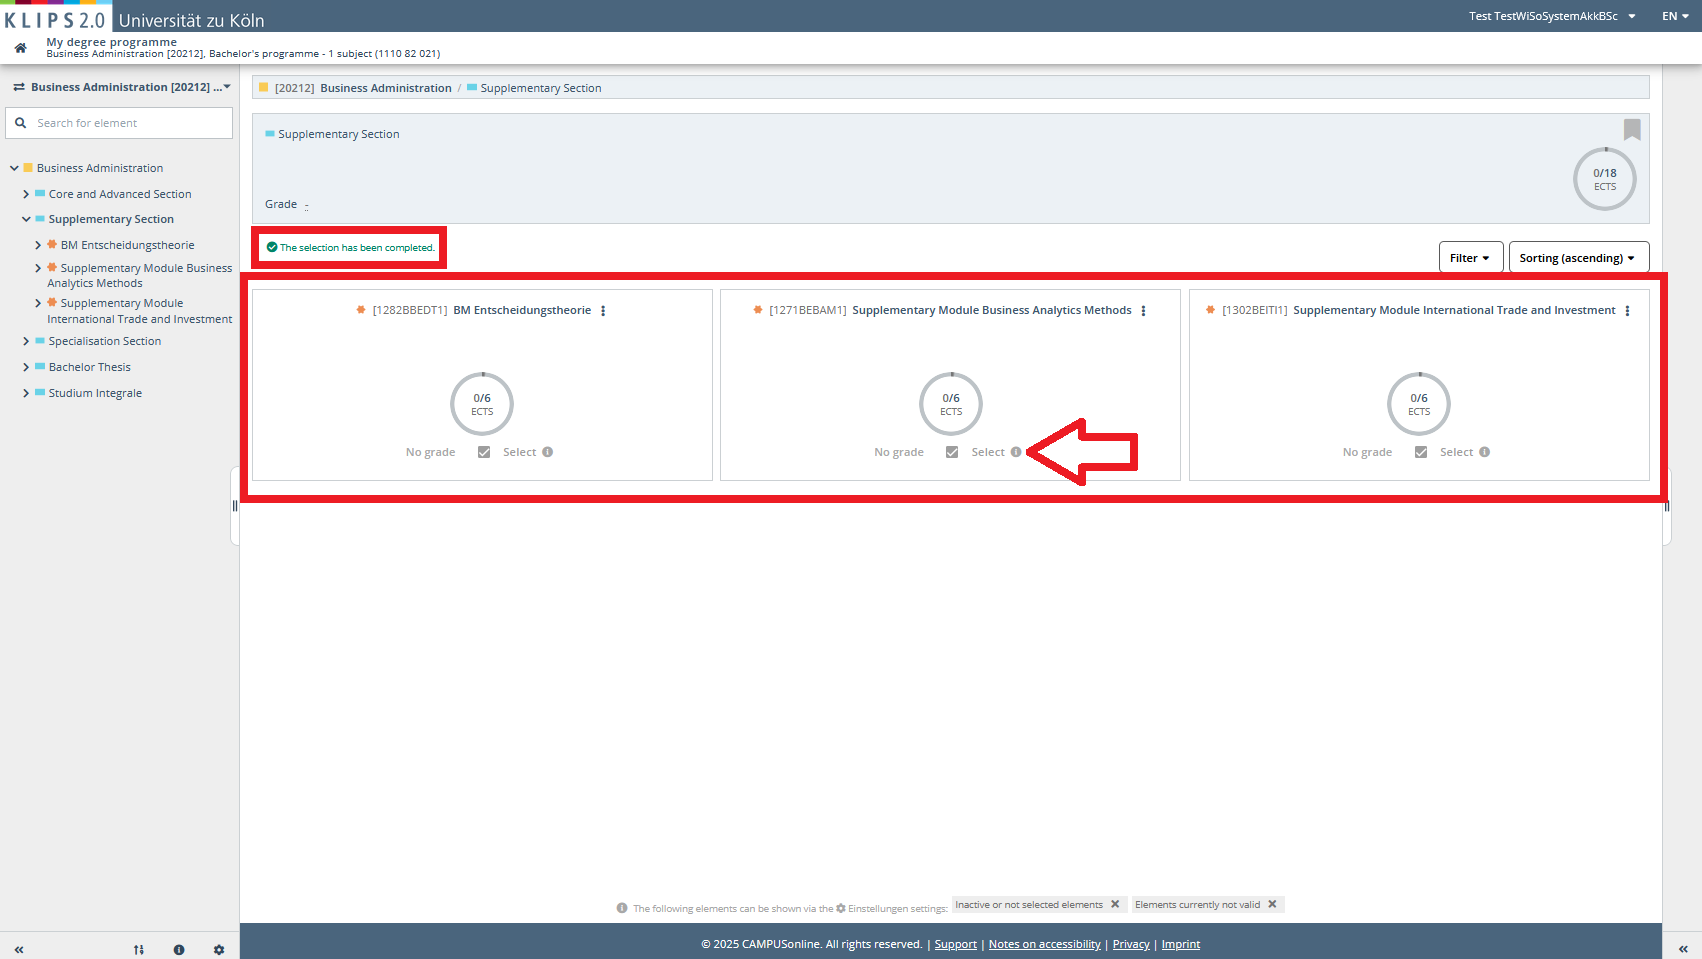Expand Studium Integrale node
The width and height of the screenshot is (1702, 959).
(x=26, y=393)
